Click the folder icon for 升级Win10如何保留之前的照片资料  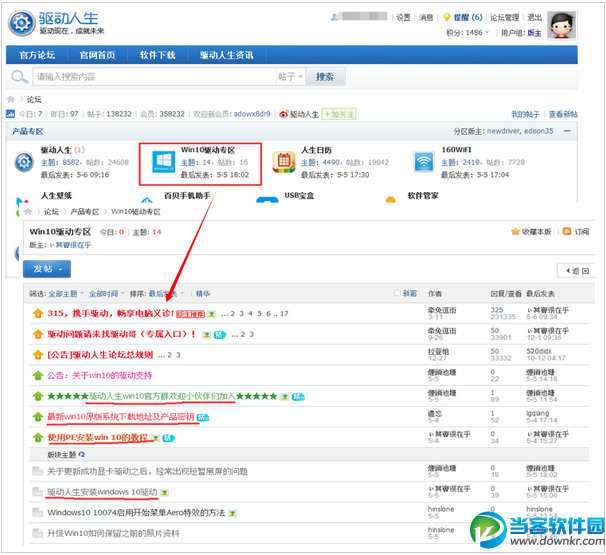tap(37, 533)
